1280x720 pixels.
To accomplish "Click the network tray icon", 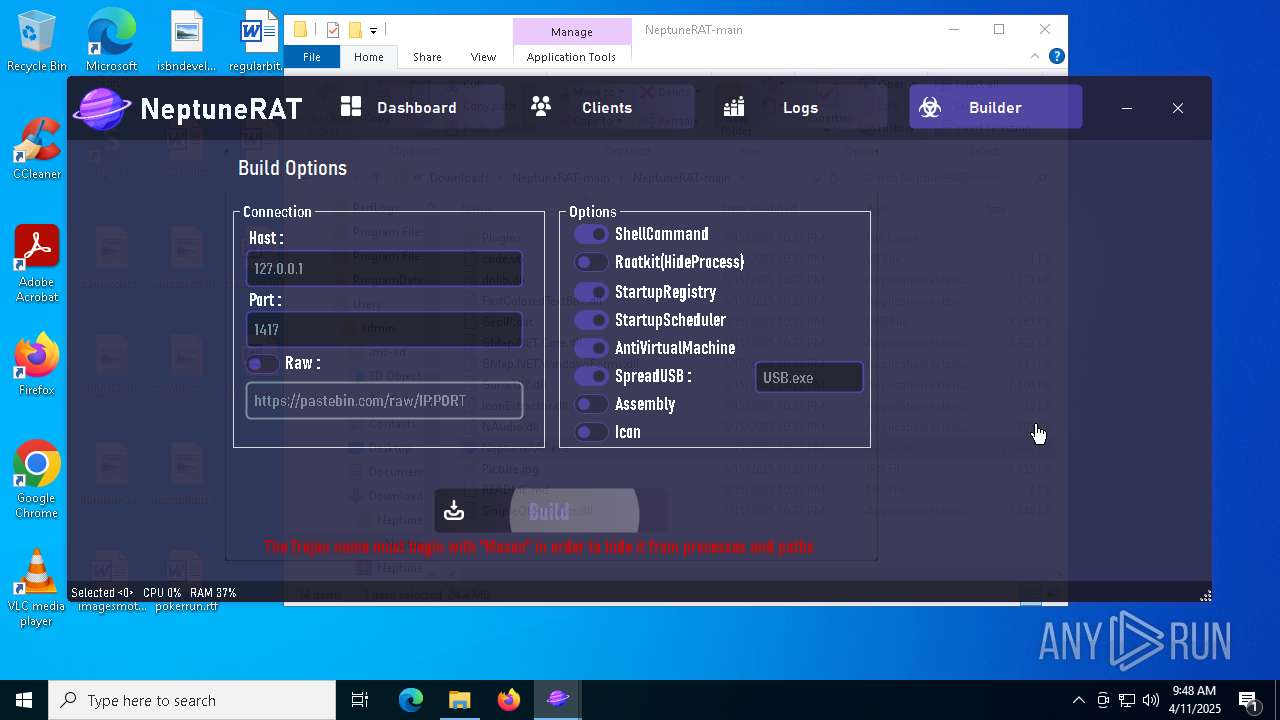I will click(1127, 700).
